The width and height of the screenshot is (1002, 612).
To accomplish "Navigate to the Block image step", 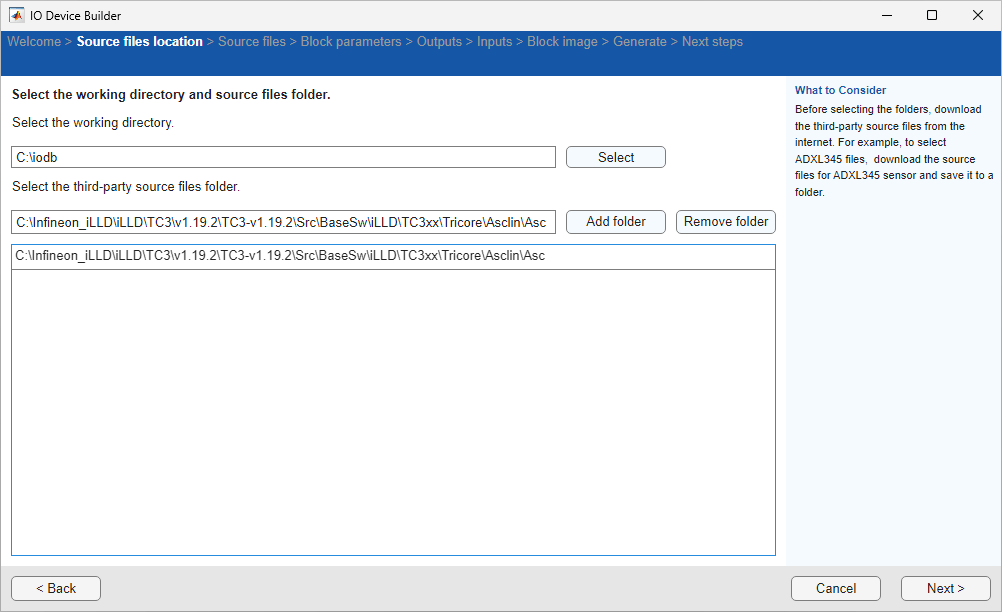I will click(562, 42).
